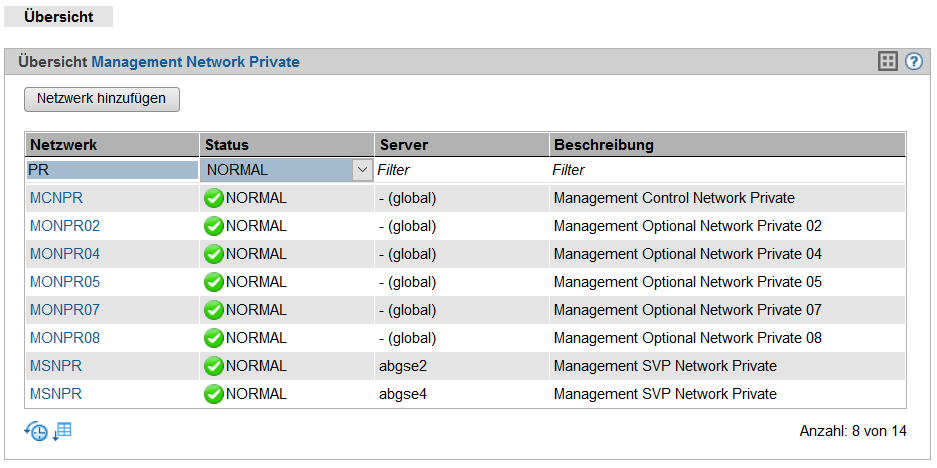Click the Netzwerk filter field containing PR
Image resolution: width=937 pixels, height=468 pixels.
[x=111, y=170]
